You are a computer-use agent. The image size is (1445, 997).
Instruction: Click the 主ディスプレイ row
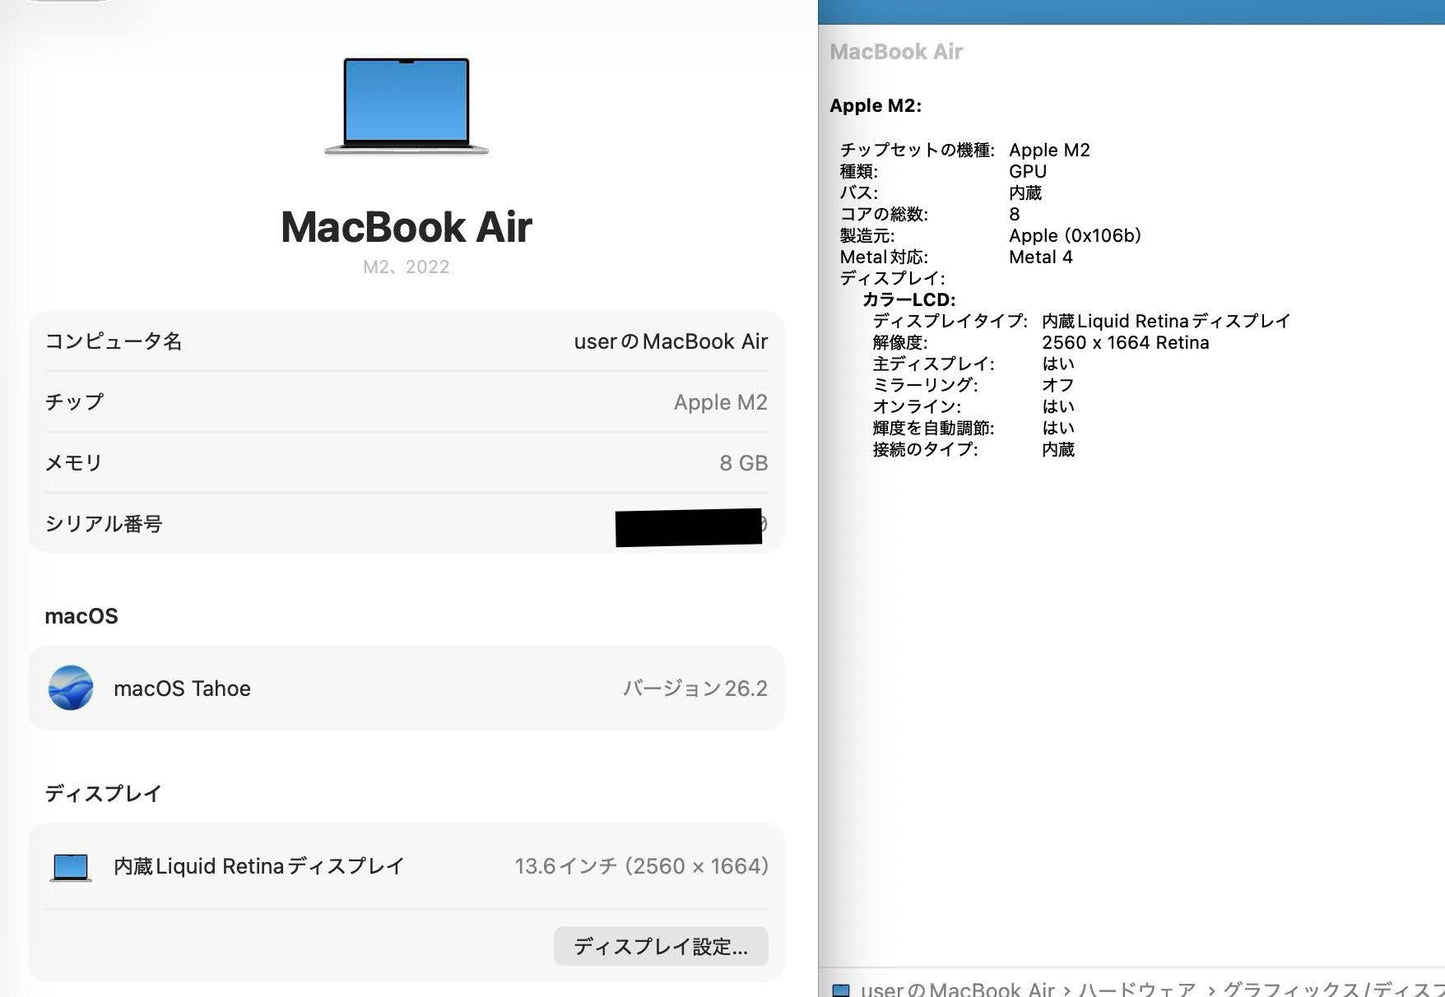click(973, 364)
